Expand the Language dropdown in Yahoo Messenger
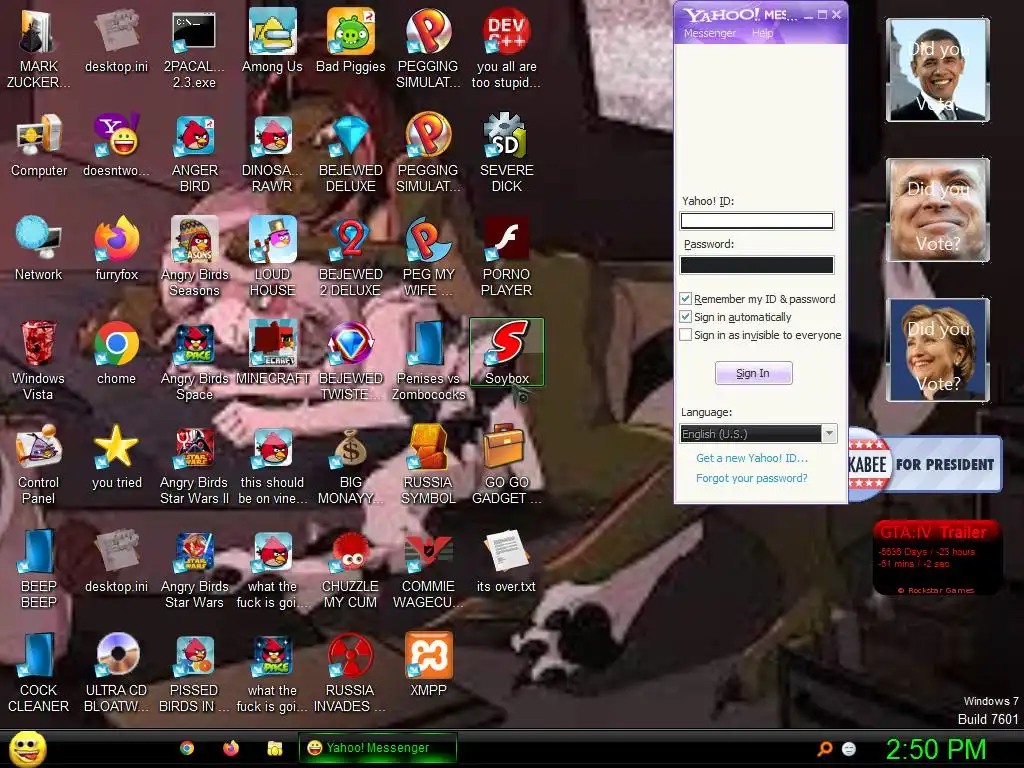Viewport: 1024px width, 768px height. (x=829, y=434)
